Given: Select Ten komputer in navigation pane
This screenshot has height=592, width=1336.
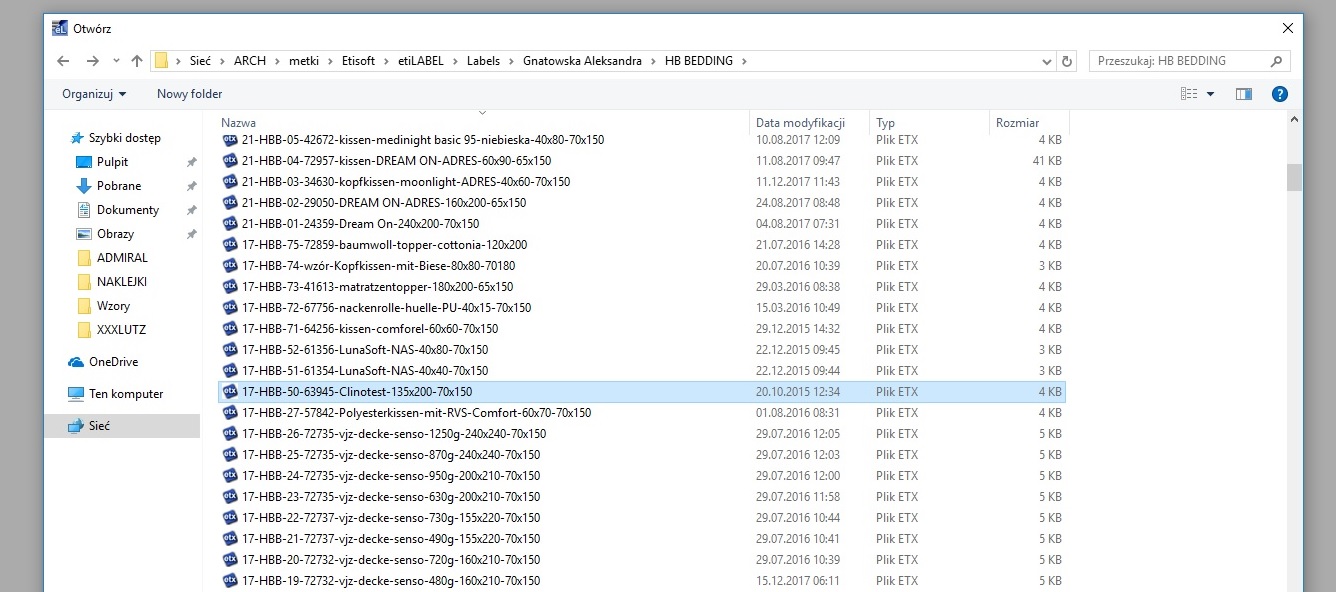Looking at the screenshot, I should point(125,394).
